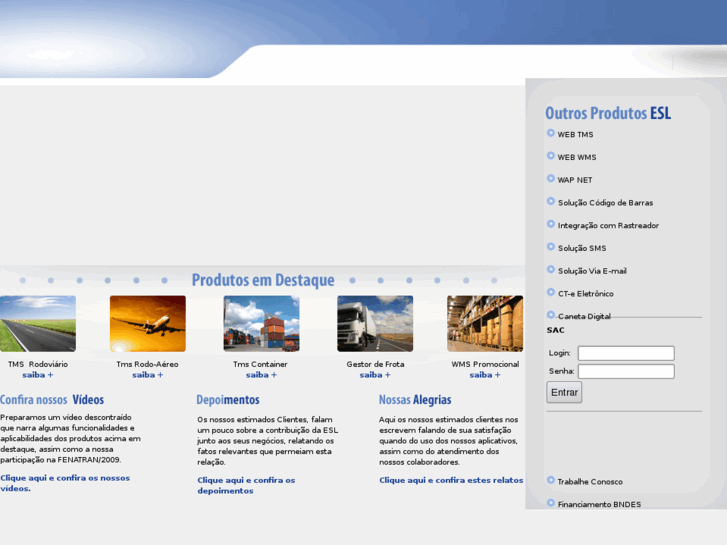This screenshot has width=727, height=545.
Task: Click saiba + under Tms Rodo-Aéreo
Action: [x=148, y=375]
